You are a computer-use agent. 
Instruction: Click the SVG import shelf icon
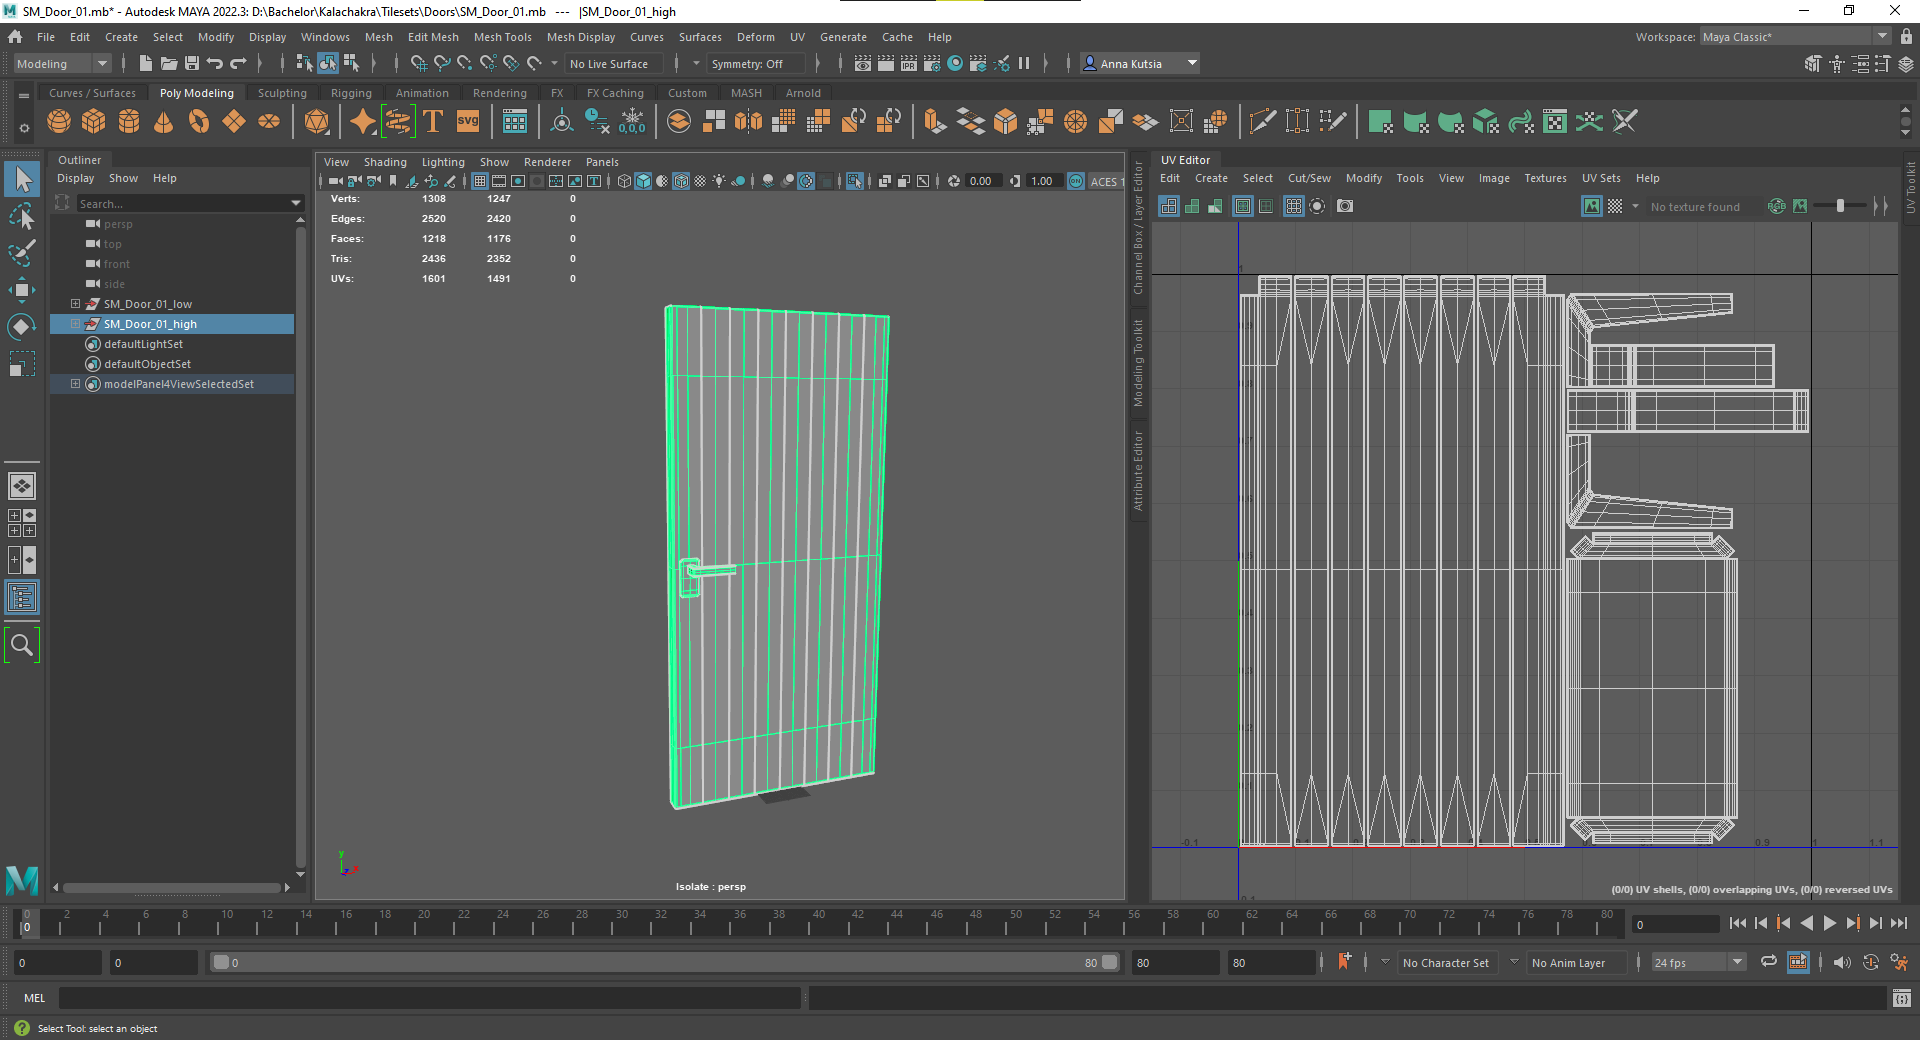(x=468, y=122)
